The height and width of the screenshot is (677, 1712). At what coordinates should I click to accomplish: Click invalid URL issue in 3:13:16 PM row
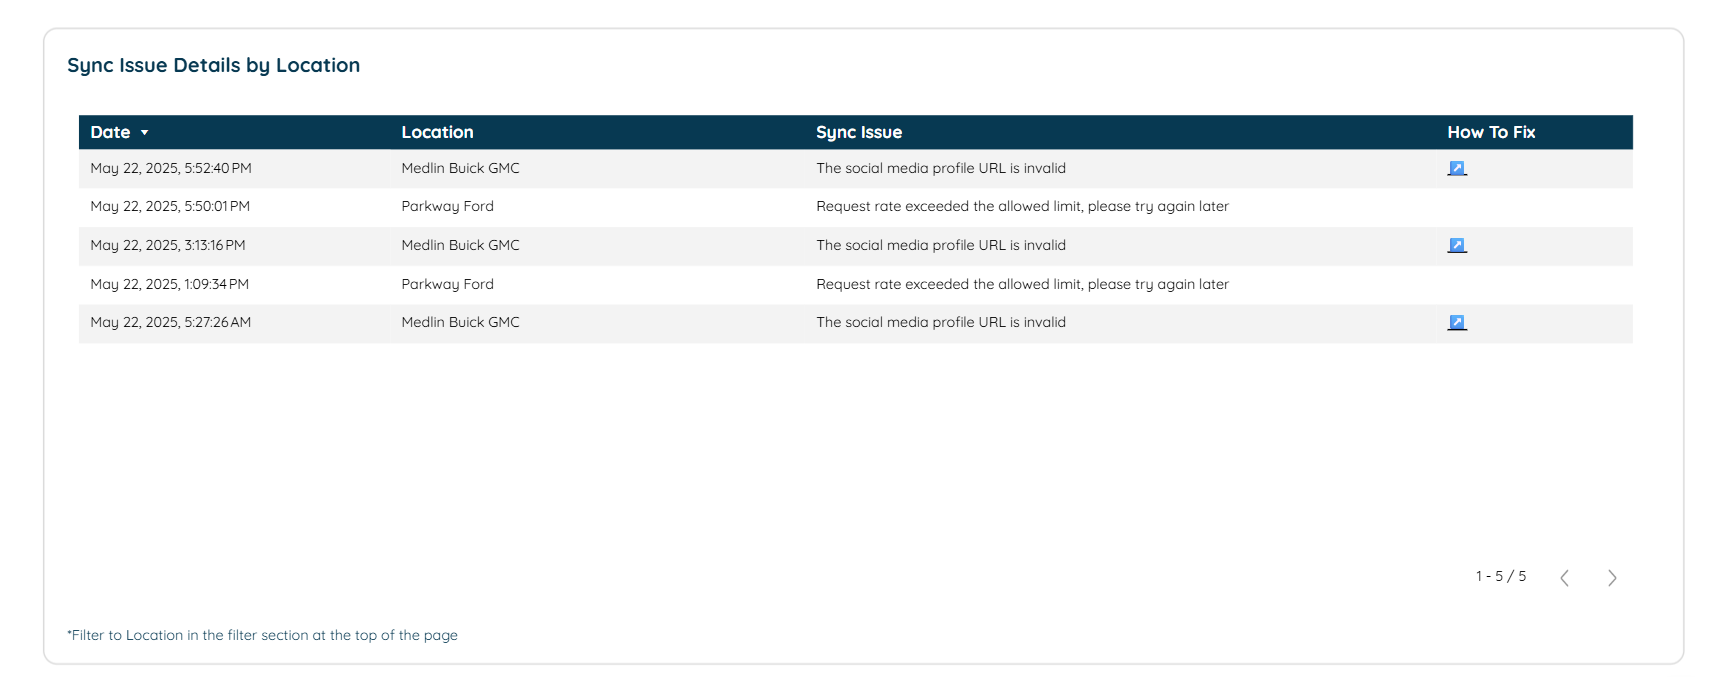pos(941,245)
